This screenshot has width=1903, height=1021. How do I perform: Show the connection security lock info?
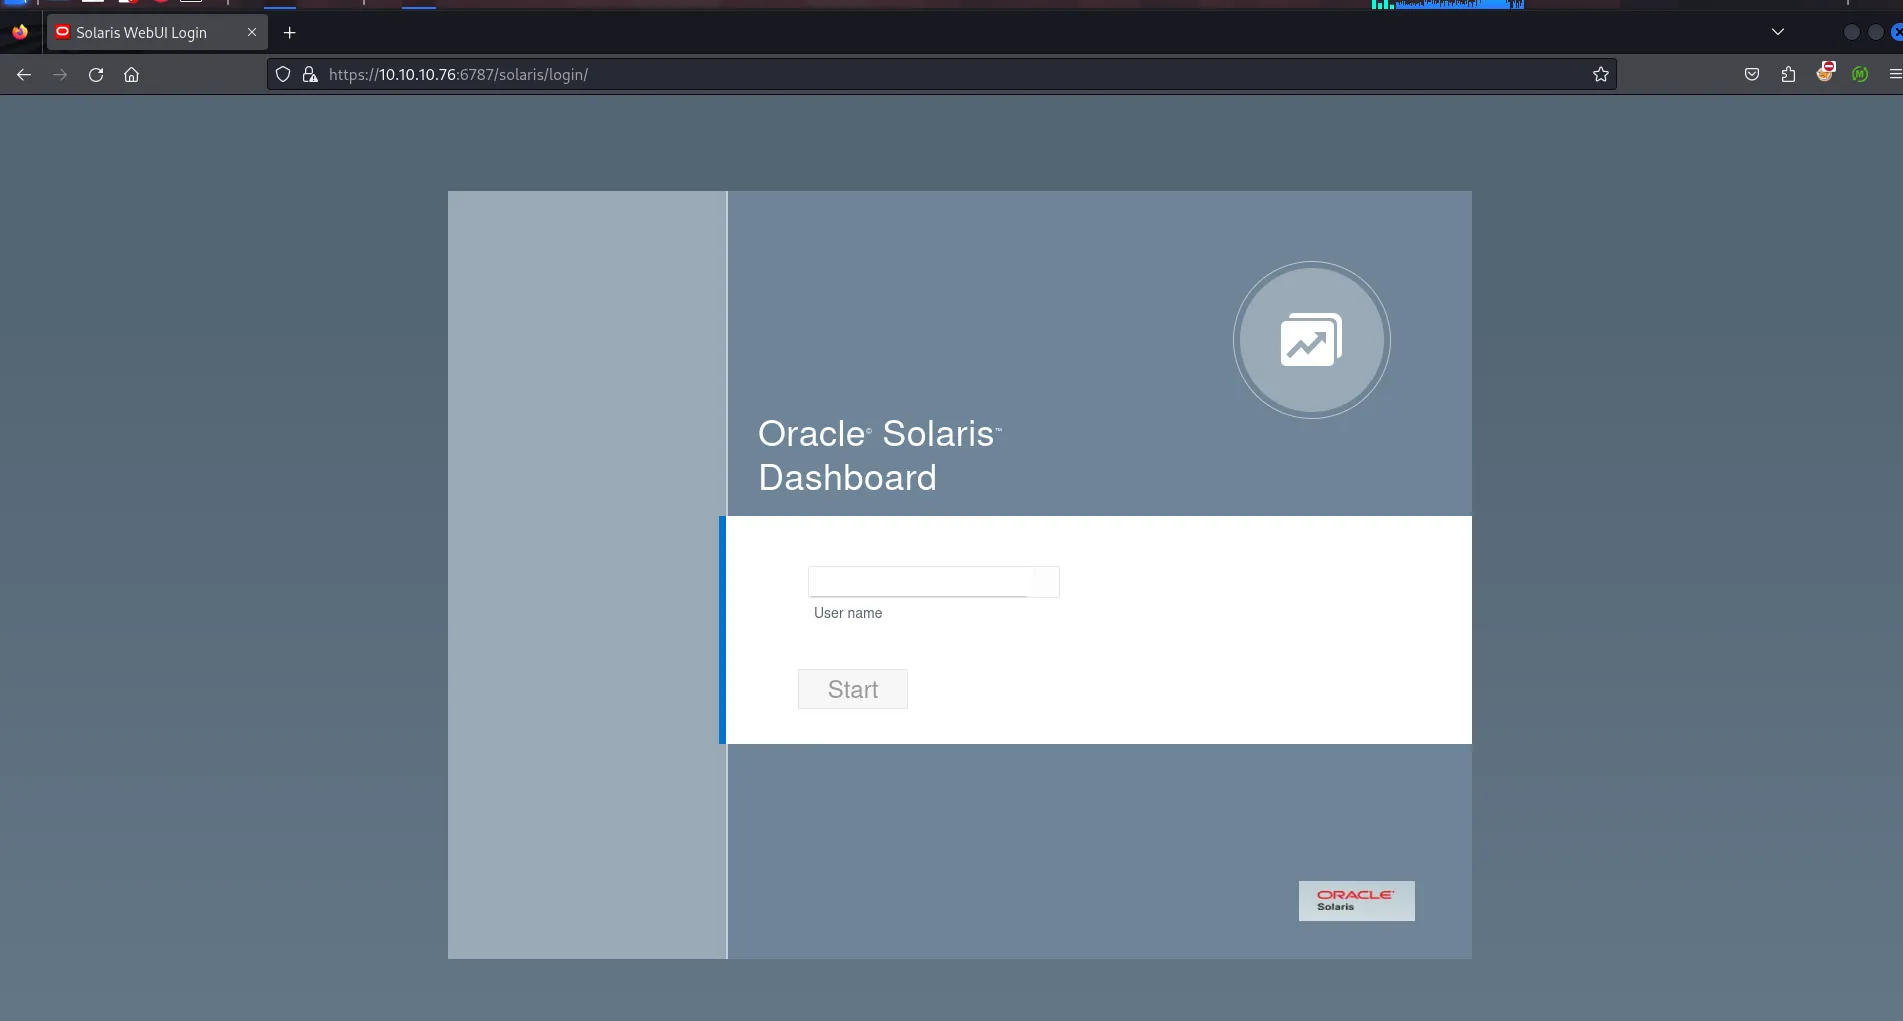(x=310, y=75)
